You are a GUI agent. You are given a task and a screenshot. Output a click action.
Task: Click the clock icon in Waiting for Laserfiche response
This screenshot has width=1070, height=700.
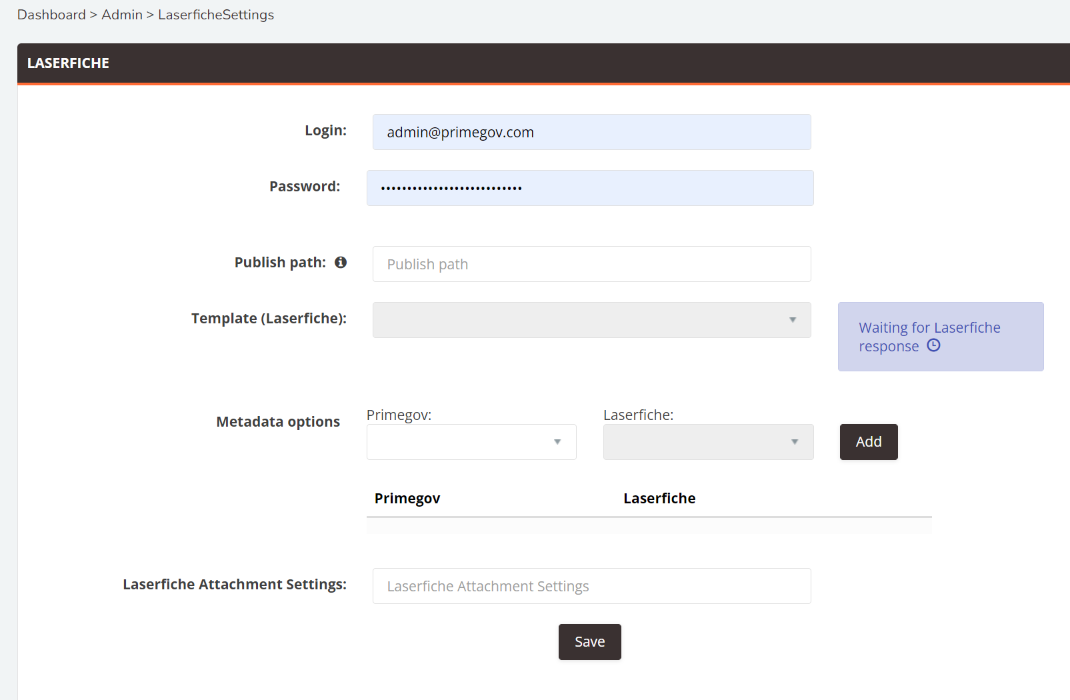click(934, 345)
